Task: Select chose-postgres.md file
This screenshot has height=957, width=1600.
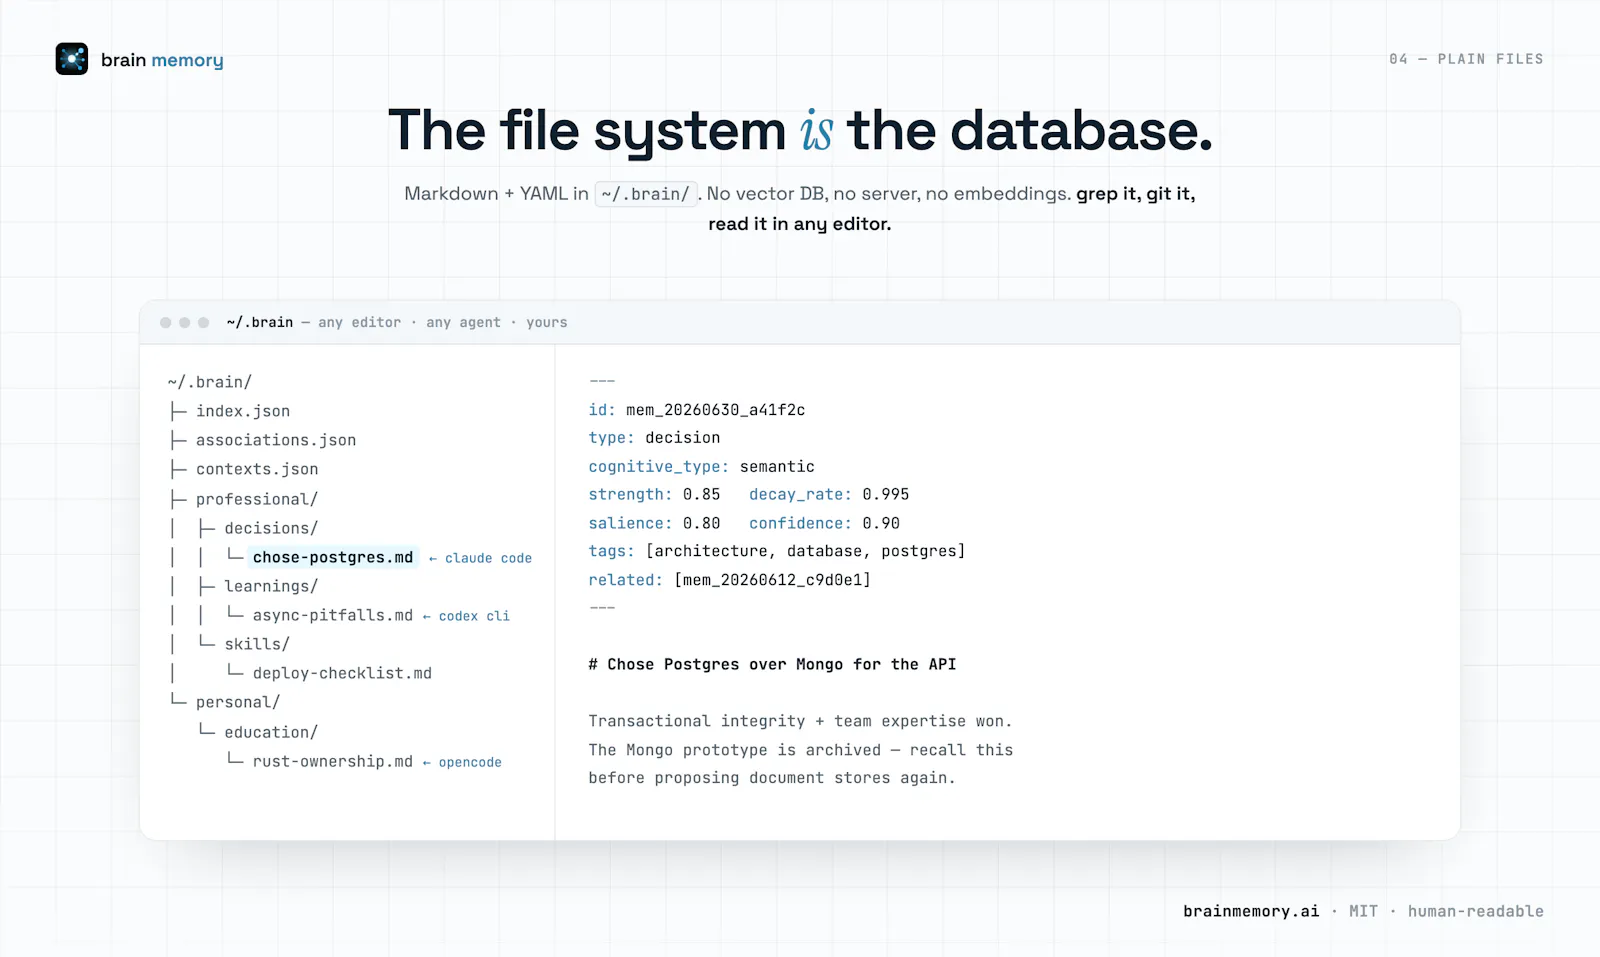Action: click(x=333, y=557)
